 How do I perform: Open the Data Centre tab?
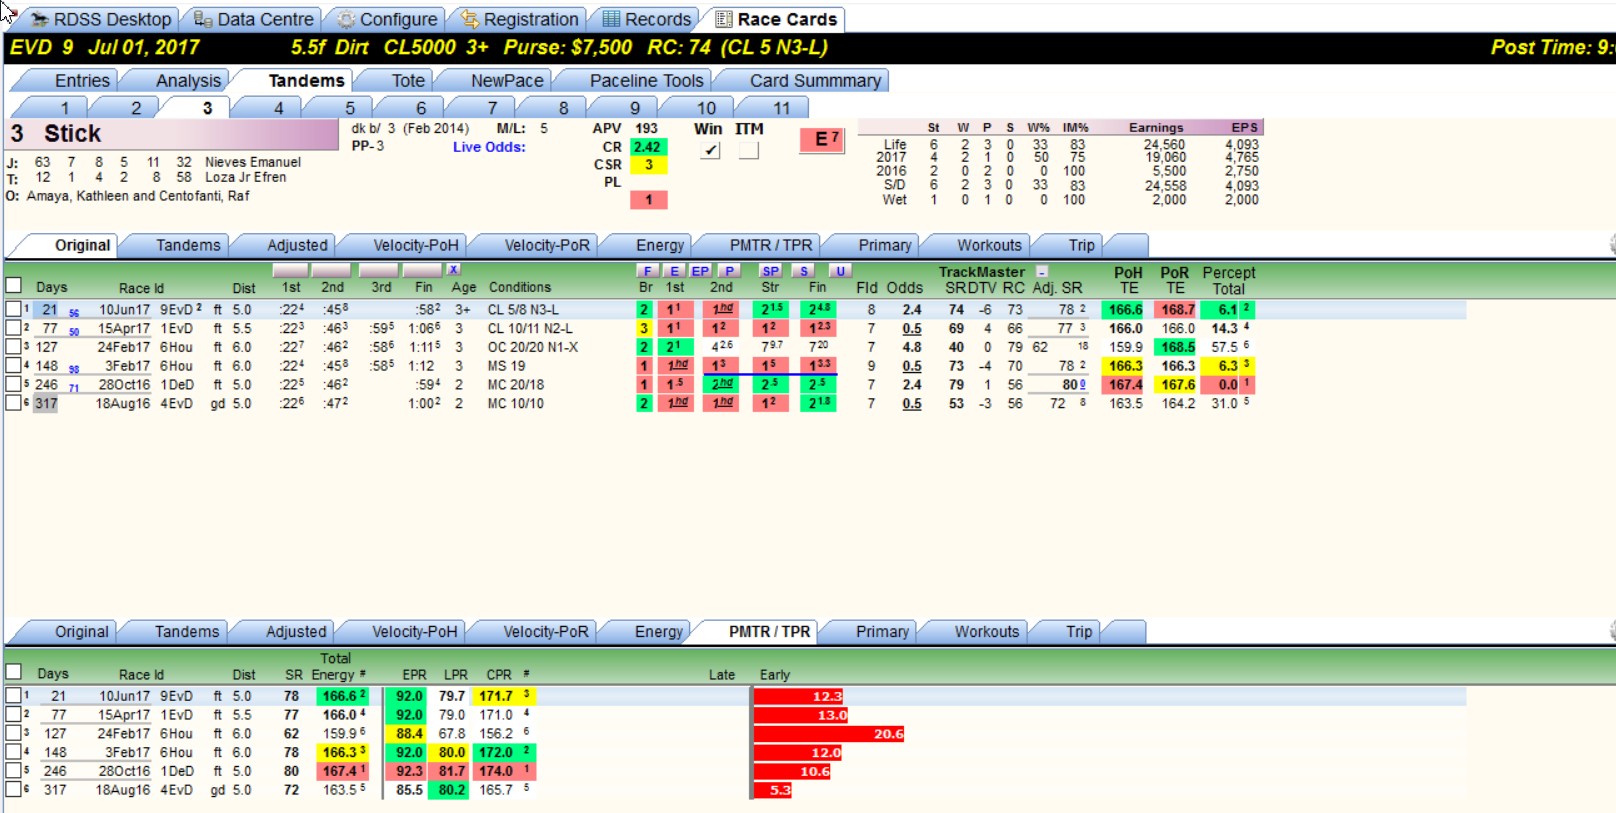pyautogui.click(x=254, y=19)
